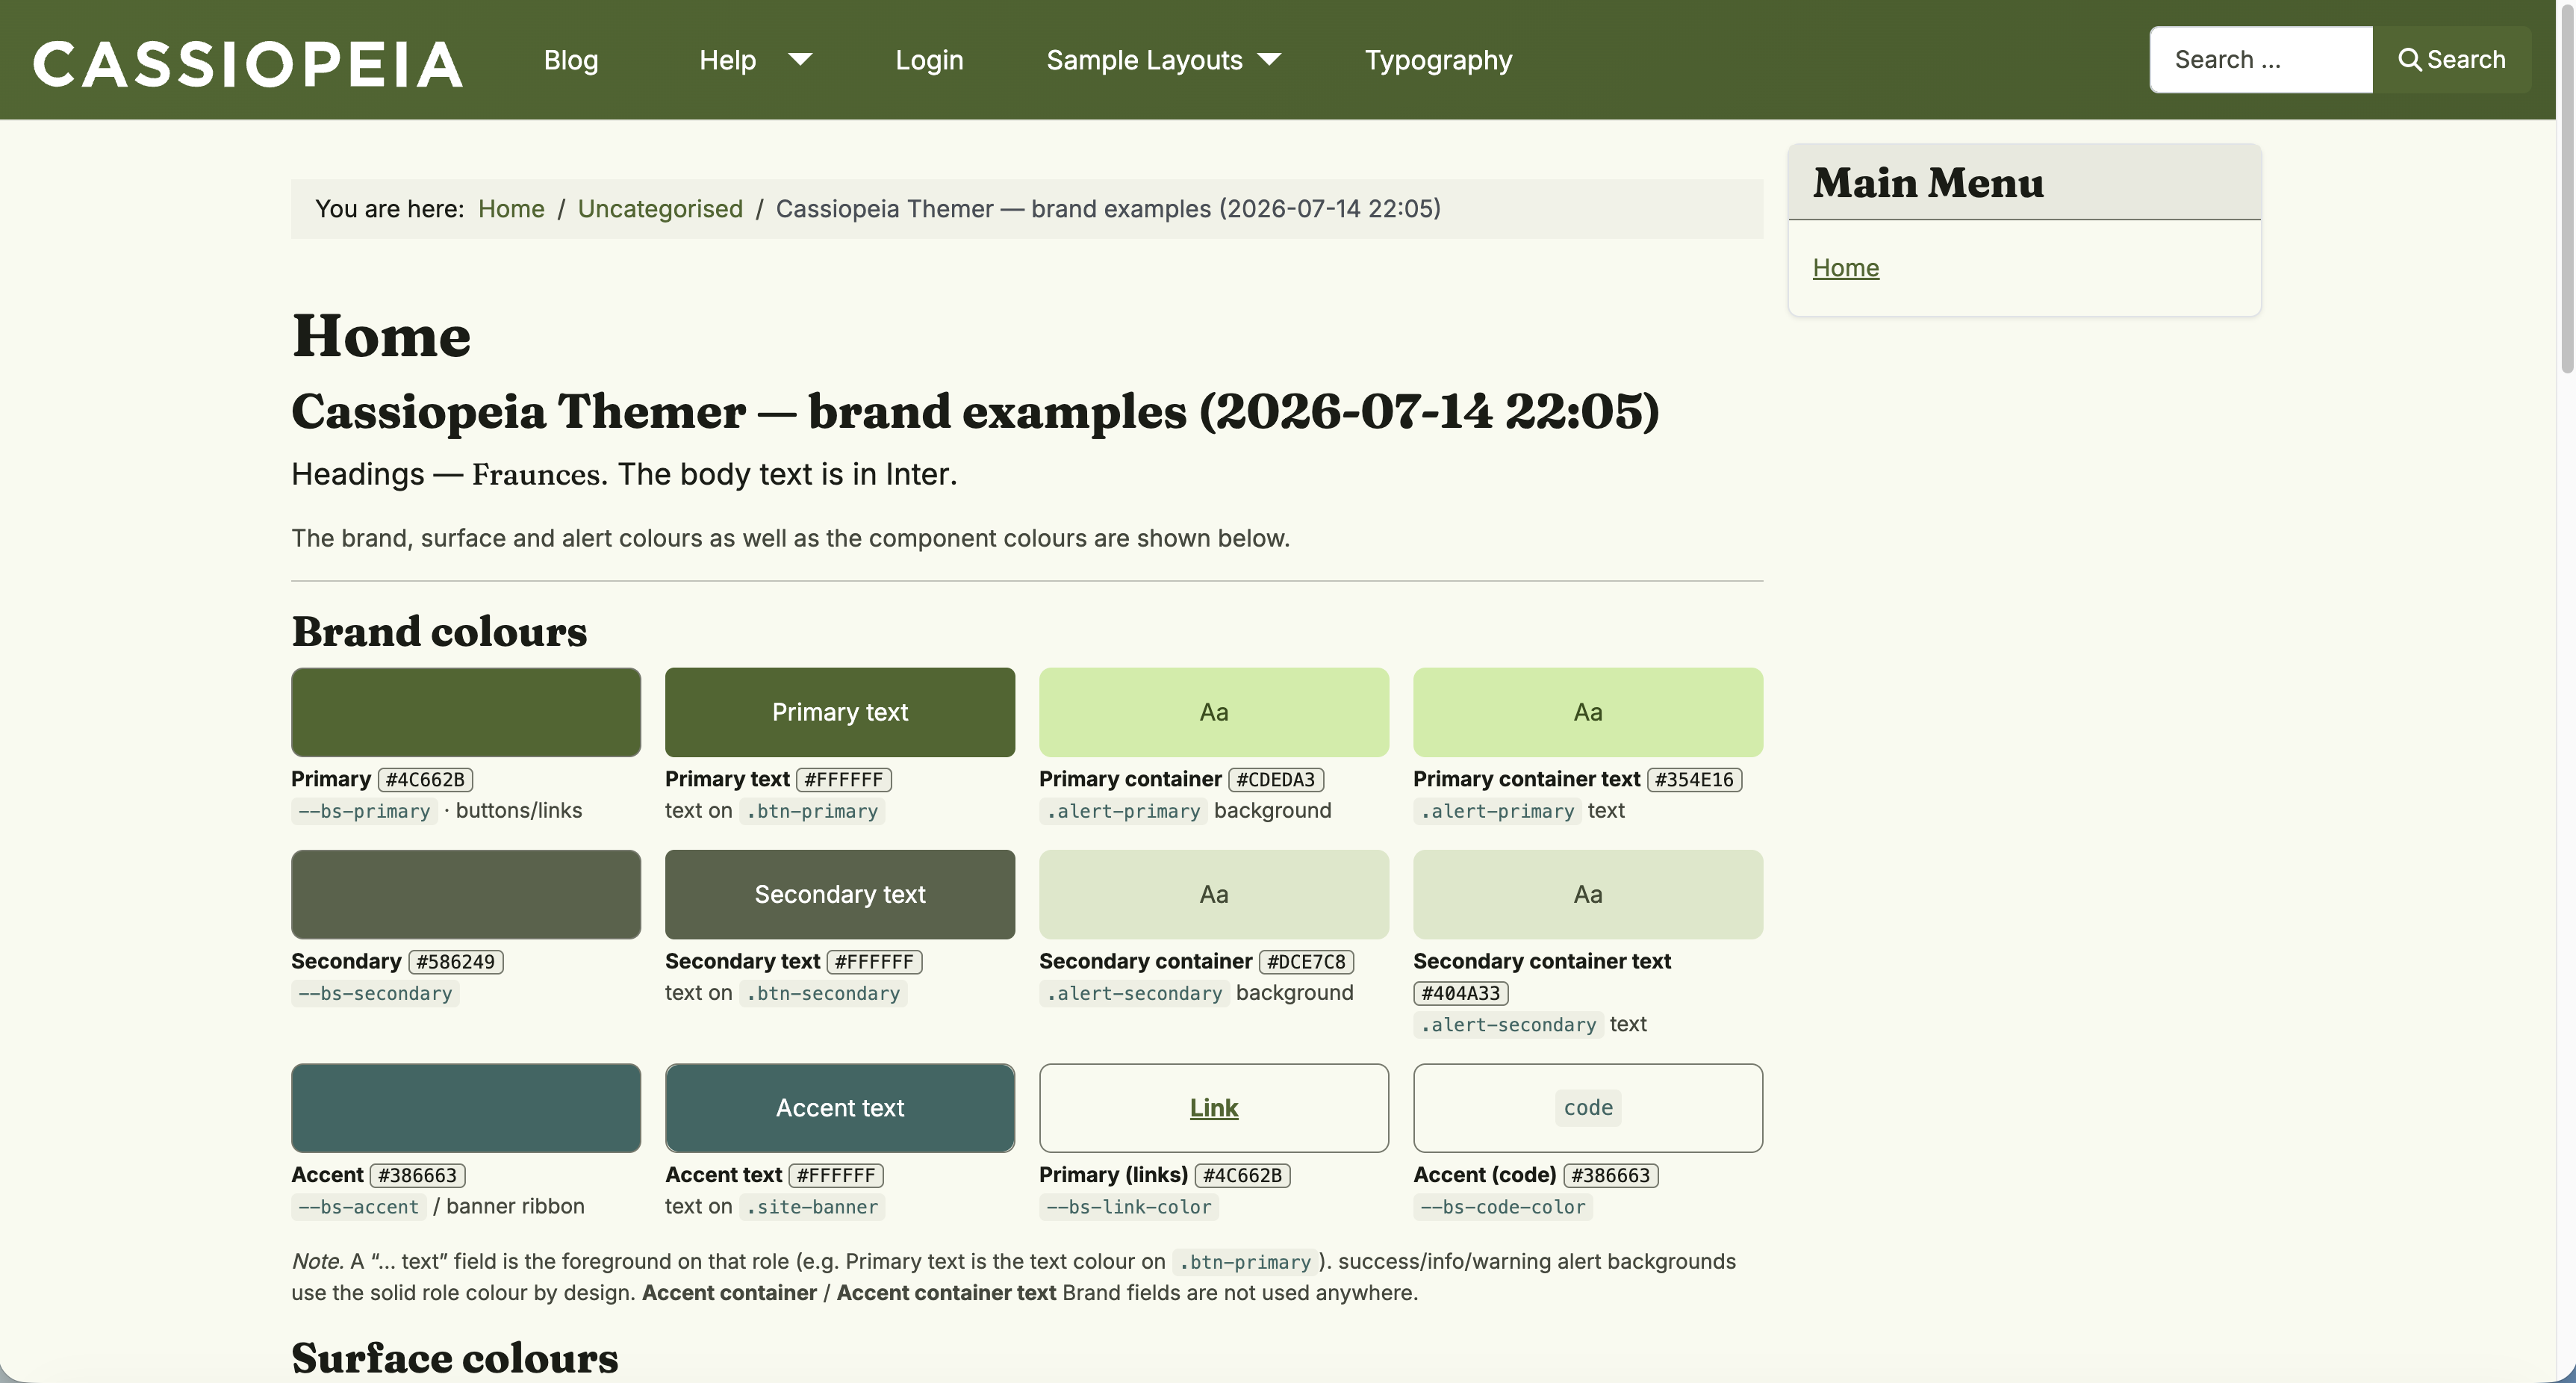Click the Primary colour swatch #4C662B

pyautogui.click(x=466, y=712)
